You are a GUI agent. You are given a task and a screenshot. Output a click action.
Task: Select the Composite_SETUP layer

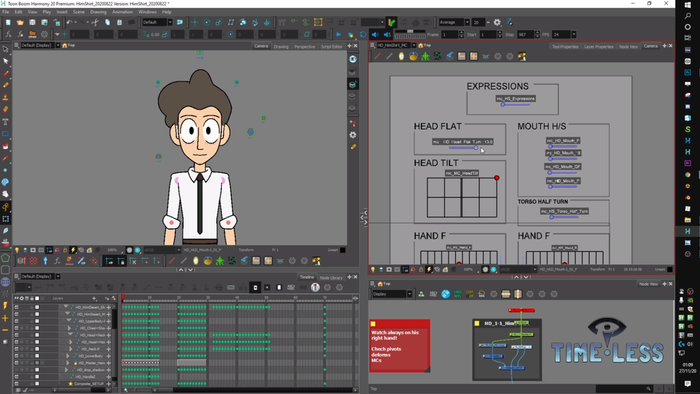pyautogui.click(x=88, y=384)
